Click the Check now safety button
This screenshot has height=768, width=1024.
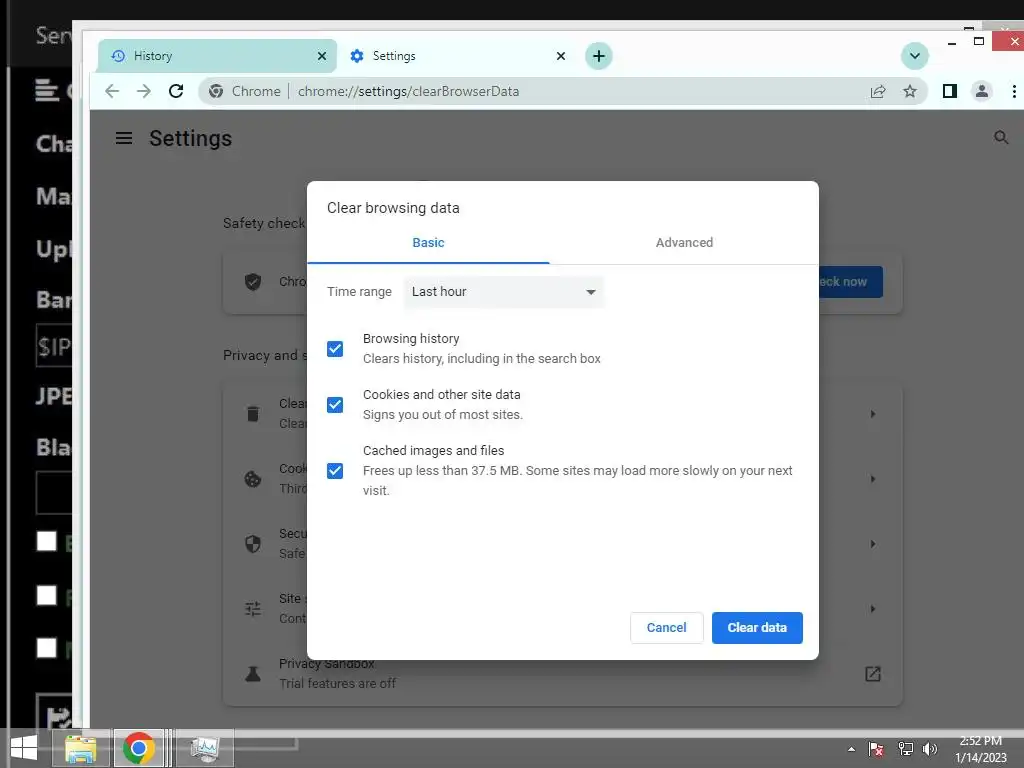pyautogui.click(x=850, y=282)
